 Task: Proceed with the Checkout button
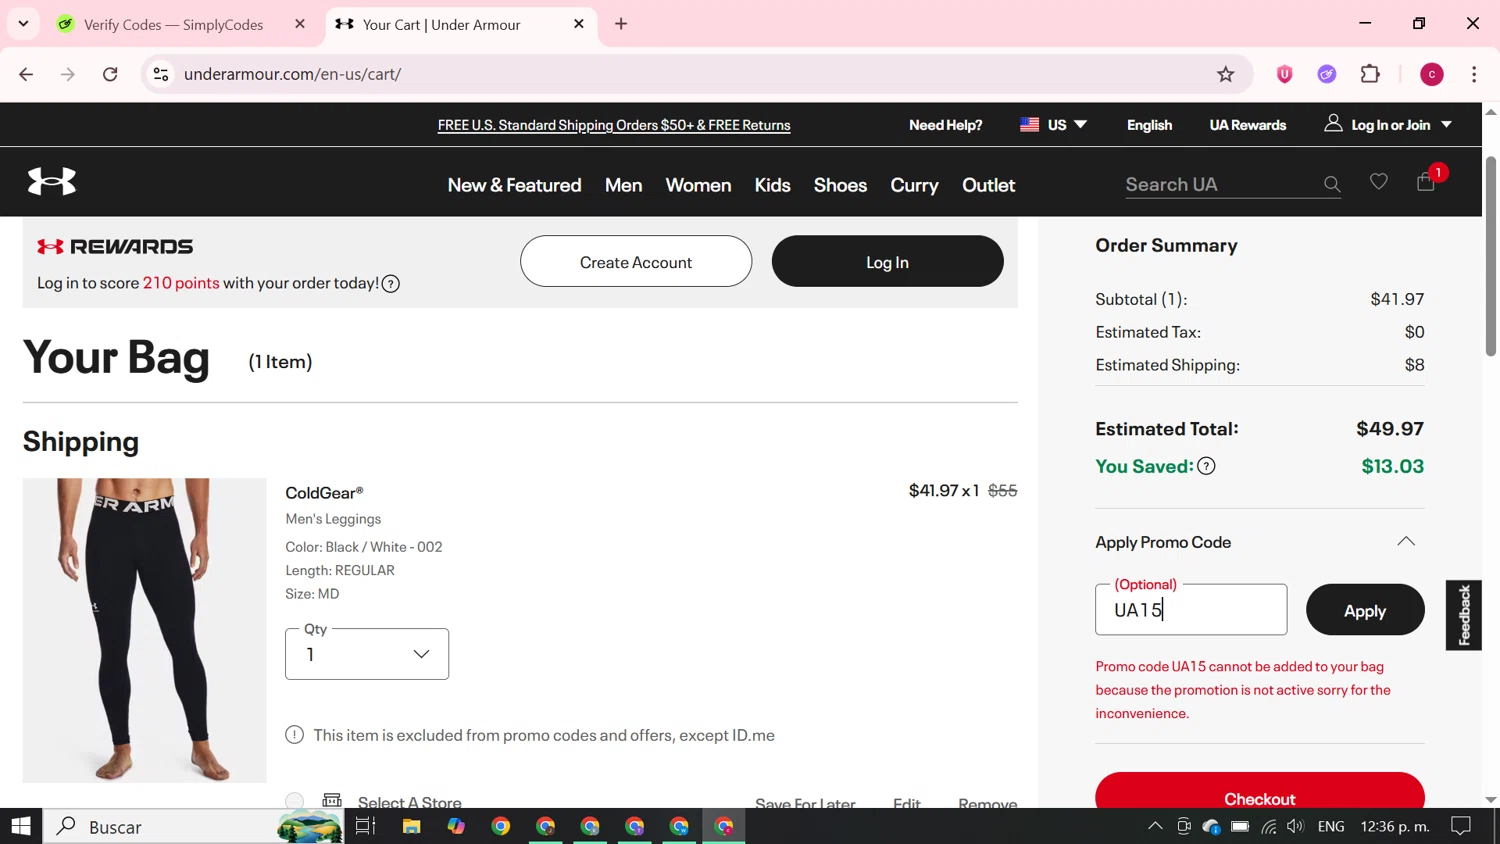1260,791
